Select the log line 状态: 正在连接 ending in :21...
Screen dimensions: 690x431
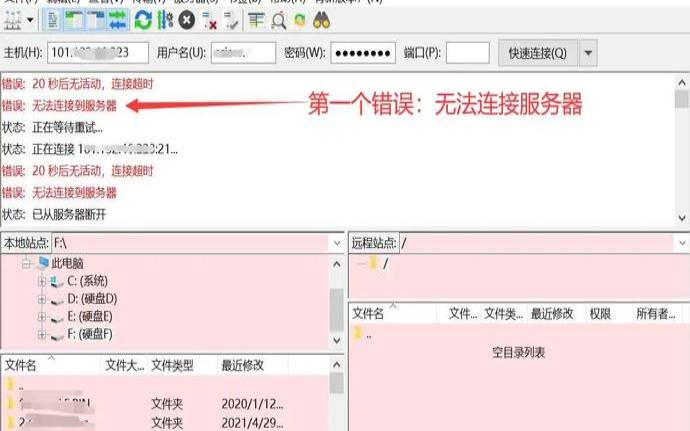pyautogui.click(x=90, y=149)
